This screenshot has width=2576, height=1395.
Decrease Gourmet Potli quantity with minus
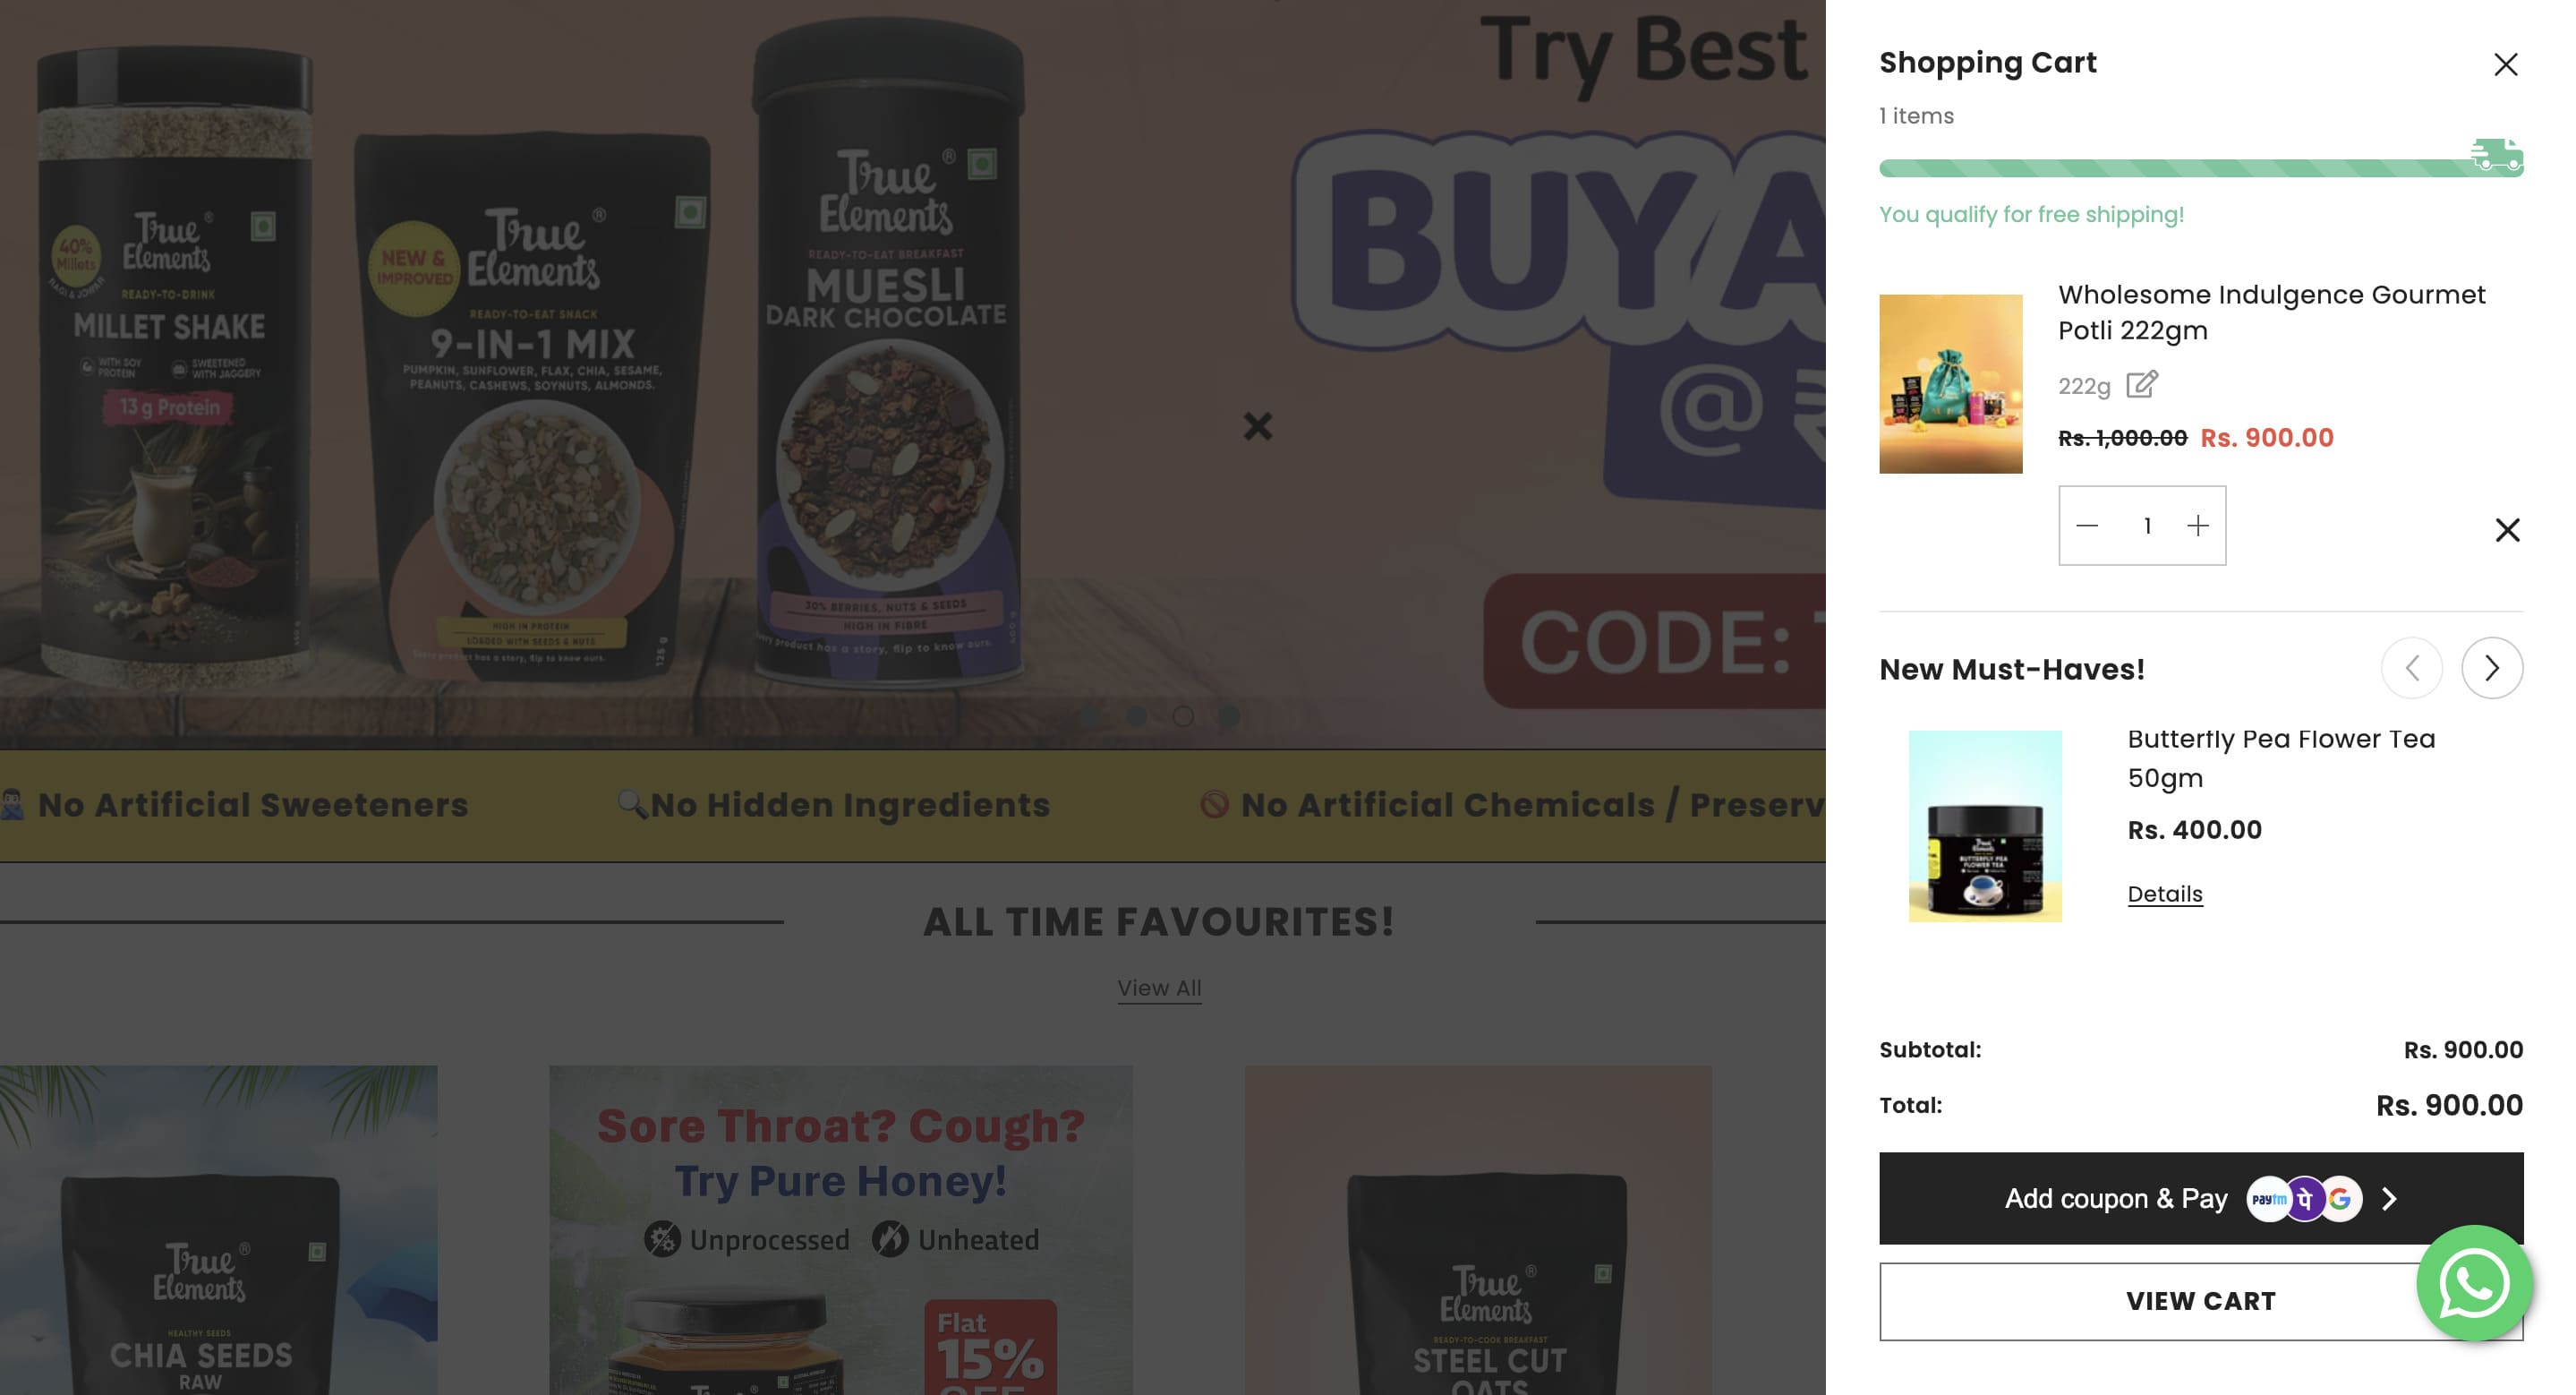(x=2087, y=526)
